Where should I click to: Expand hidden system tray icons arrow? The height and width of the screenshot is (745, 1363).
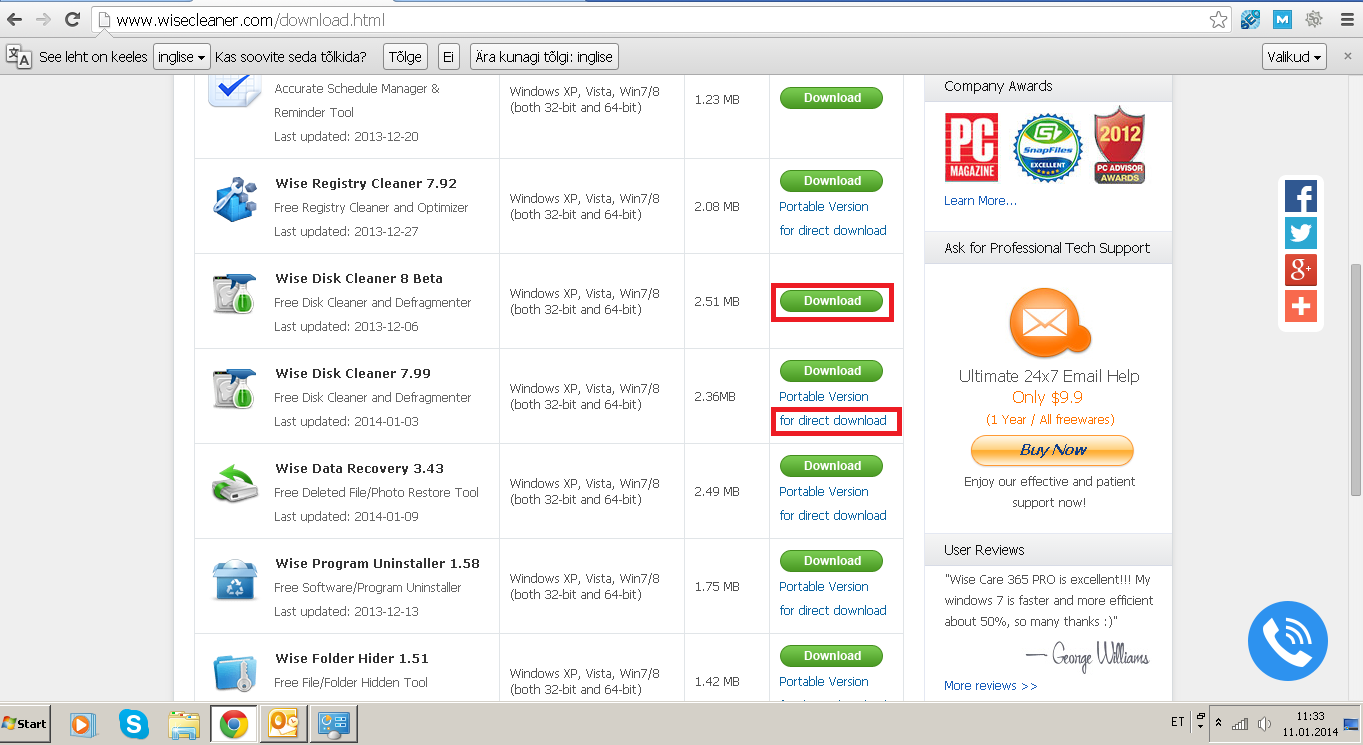pos(1218,723)
